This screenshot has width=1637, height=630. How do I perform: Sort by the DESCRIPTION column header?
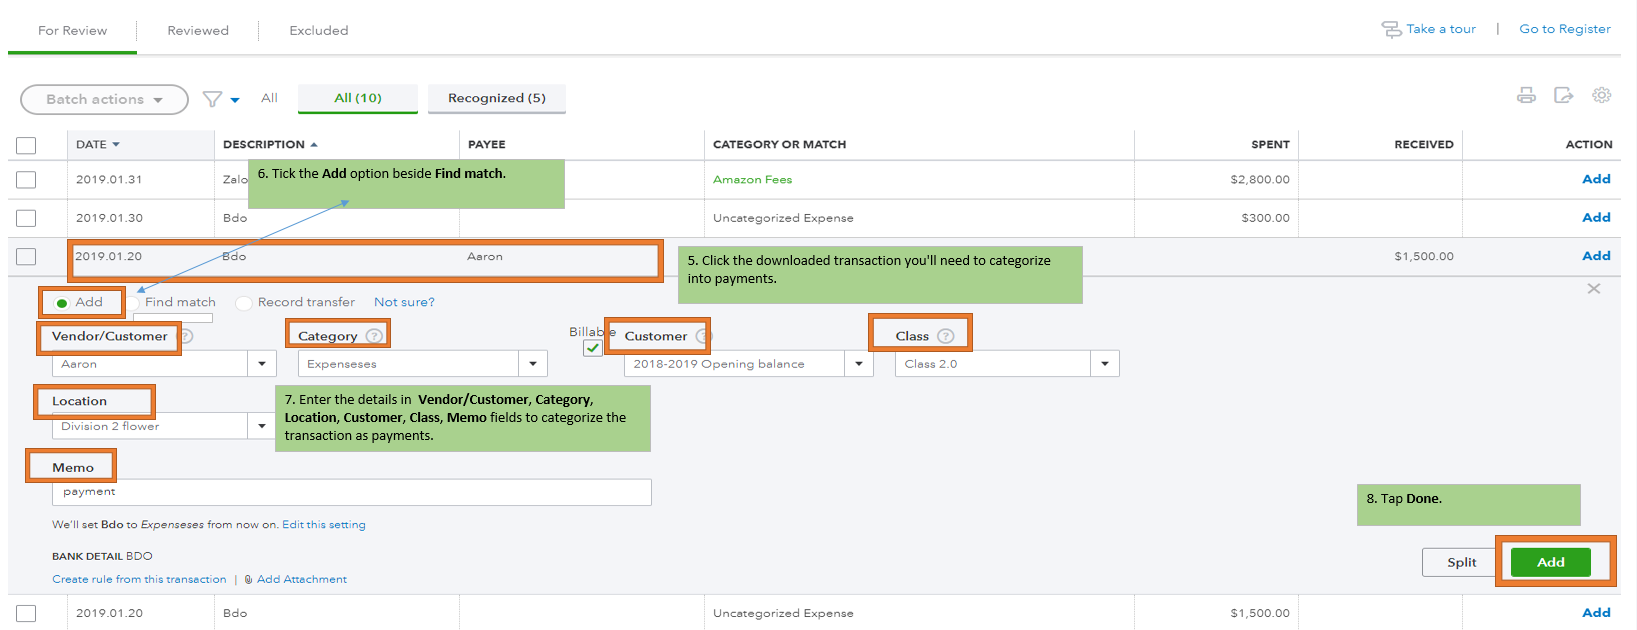tap(270, 144)
